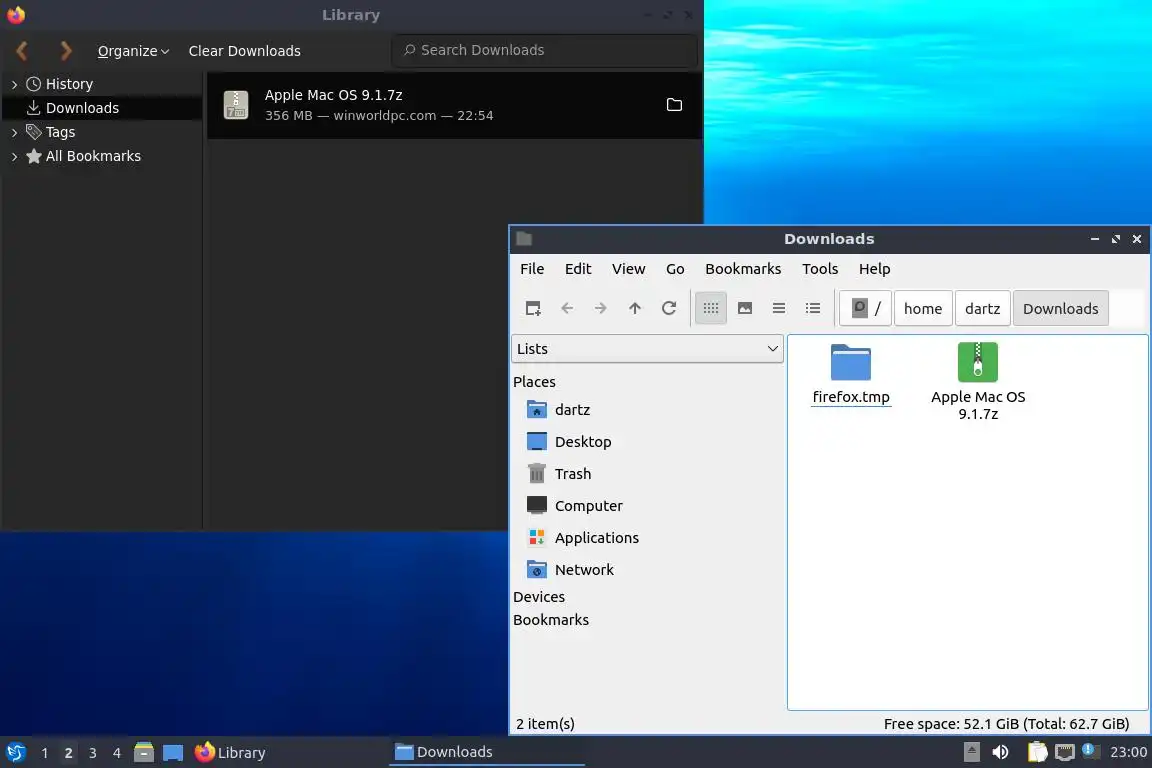1152x768 pixels.
Task: Navigate to home in path bar
Action: [923, 308]
